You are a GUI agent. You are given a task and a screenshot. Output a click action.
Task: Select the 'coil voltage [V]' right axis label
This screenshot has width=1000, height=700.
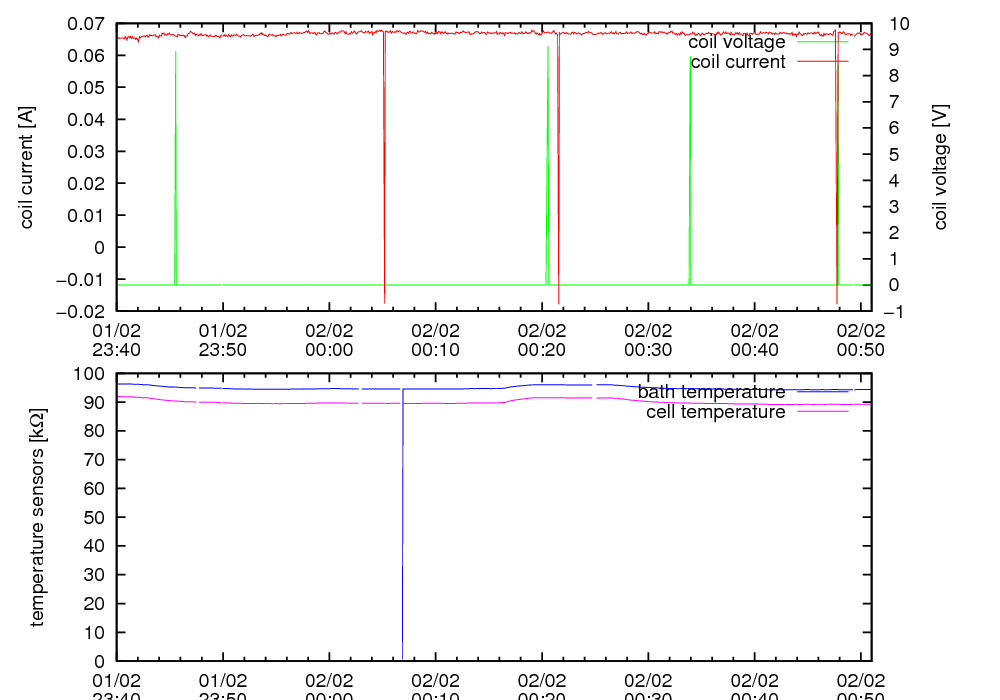(941, 166)
